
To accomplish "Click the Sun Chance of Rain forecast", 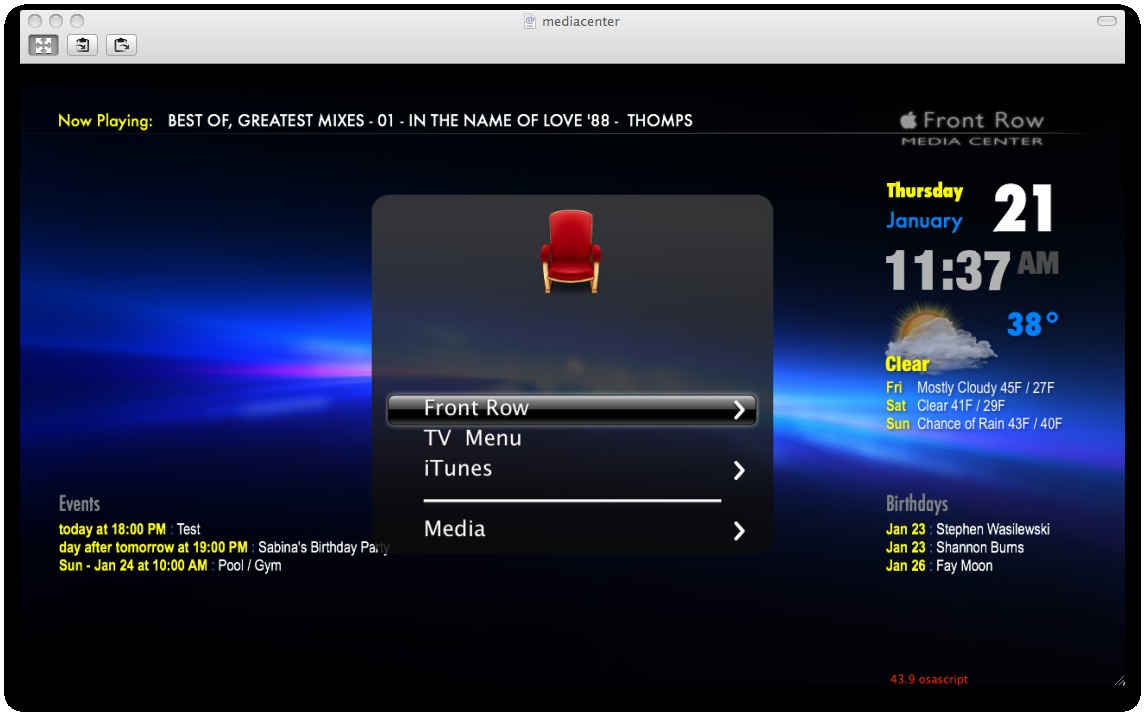I will (974, 424).
